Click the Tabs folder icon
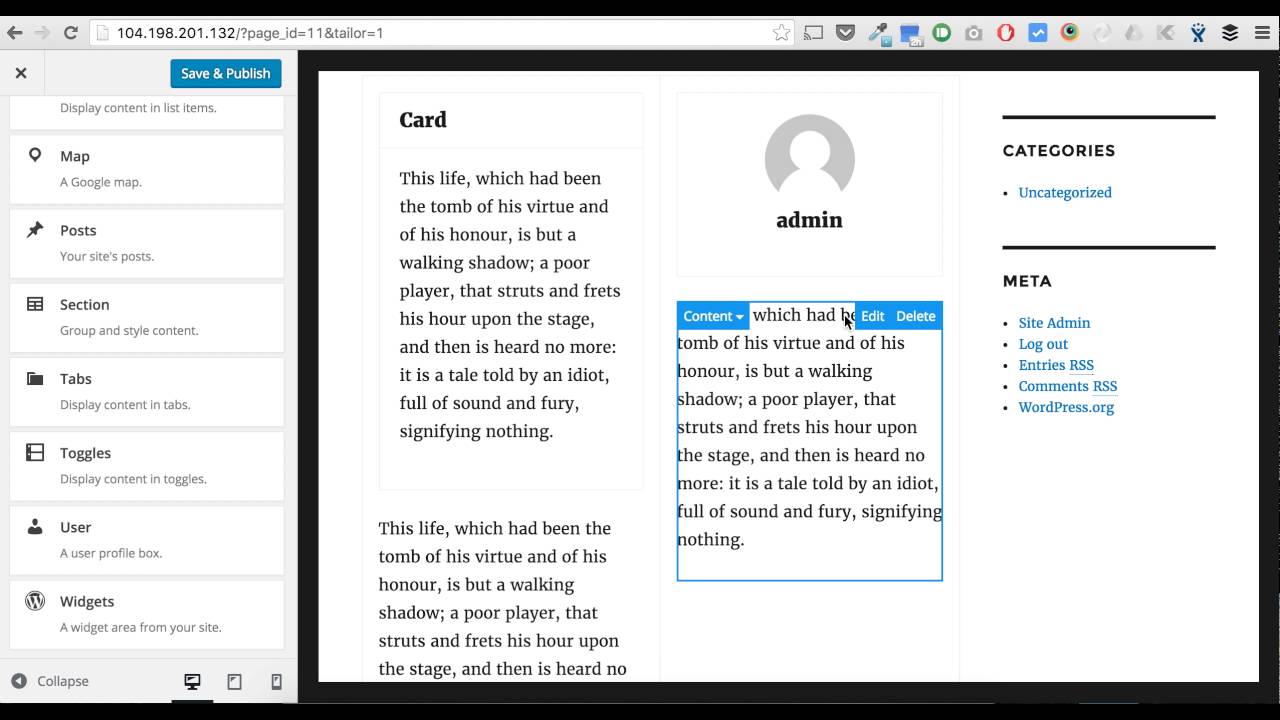1280x720 pixels. (35, 378)
